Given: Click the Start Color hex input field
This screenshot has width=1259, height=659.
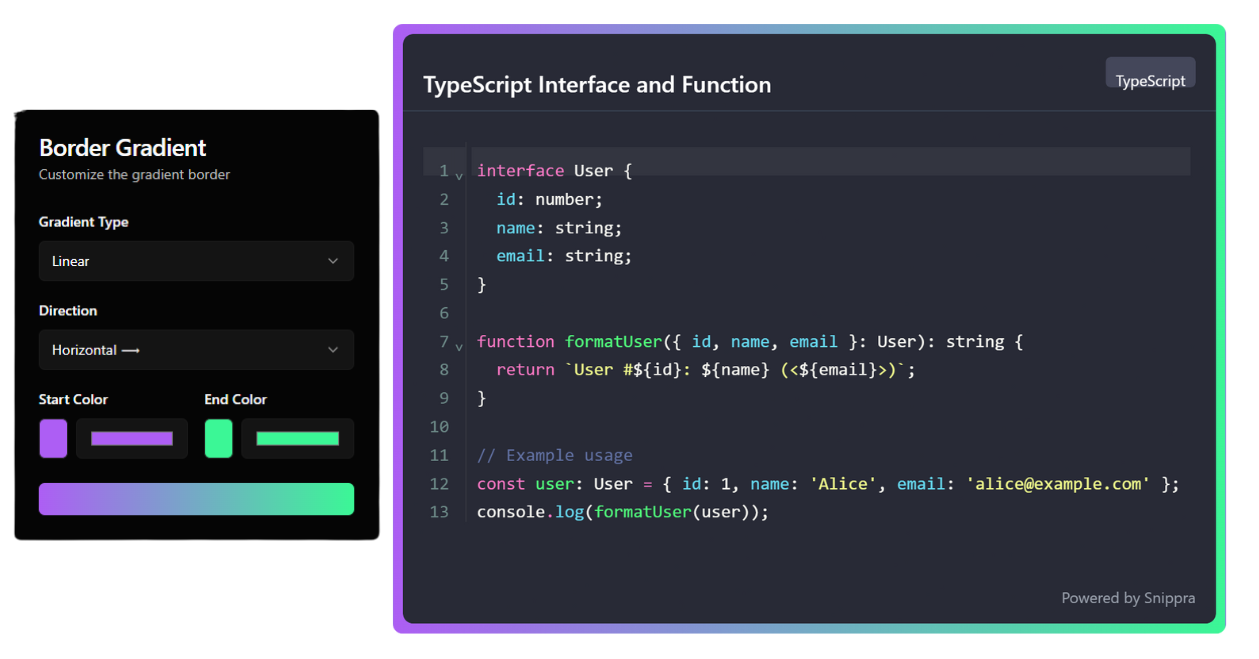Looking at the screenshot, I should [132, 438].
